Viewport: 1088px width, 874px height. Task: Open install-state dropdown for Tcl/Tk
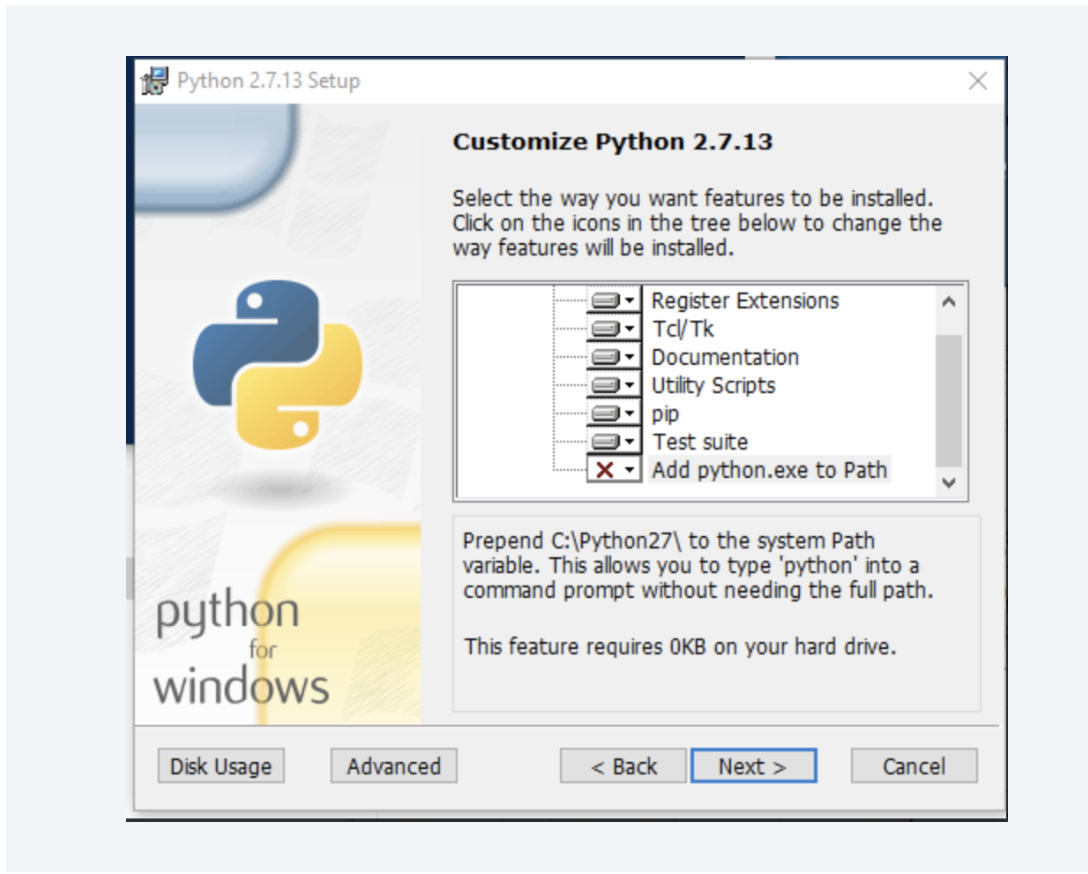pyautogui.click(x=613, y=328)
